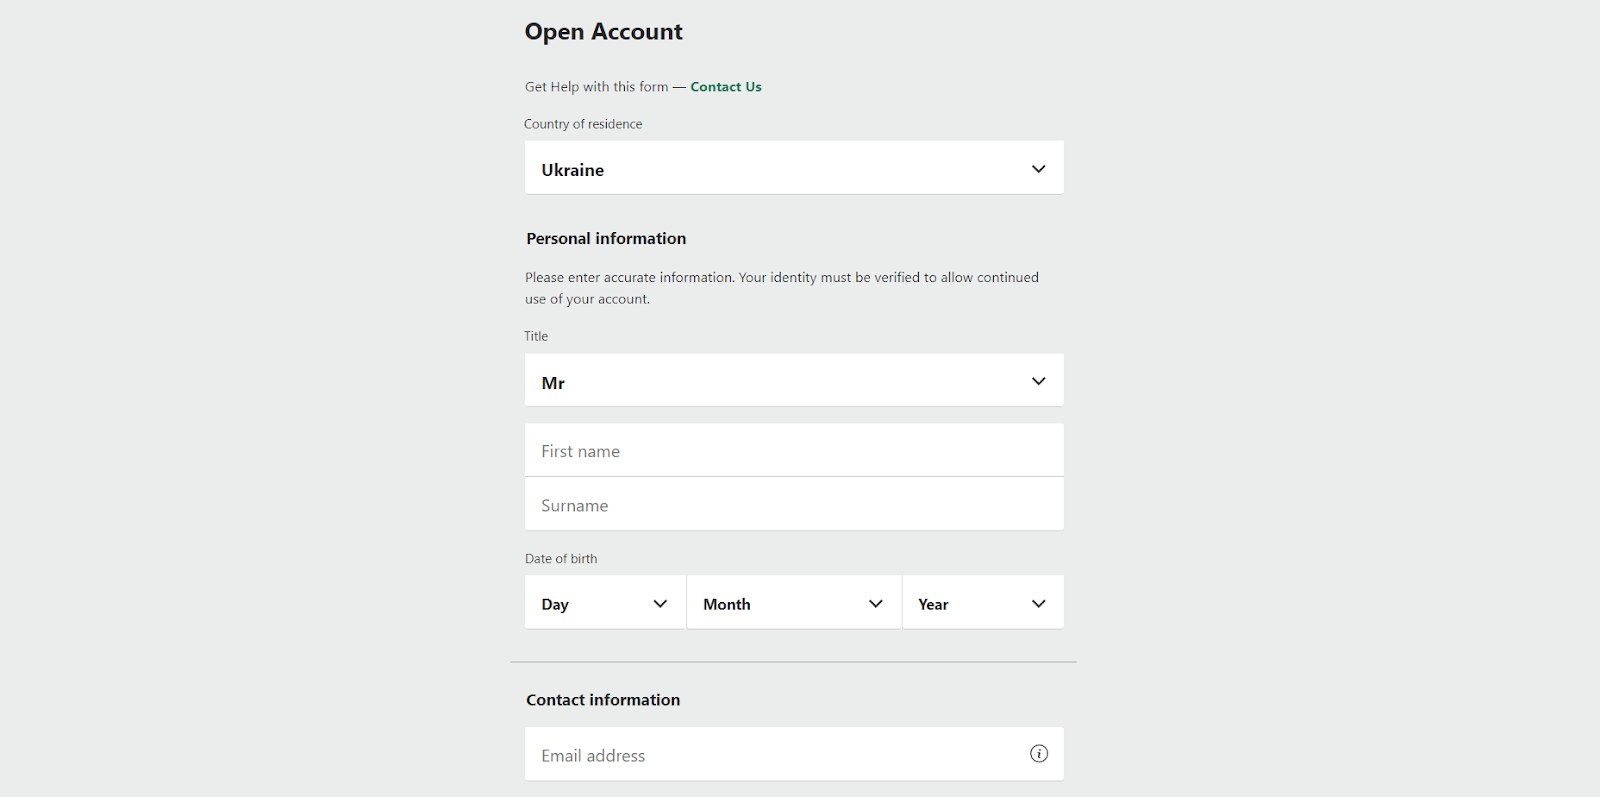Click the Open Account page heading
The width and height of the screenshot is (1600, 797).
pos(603,32)
